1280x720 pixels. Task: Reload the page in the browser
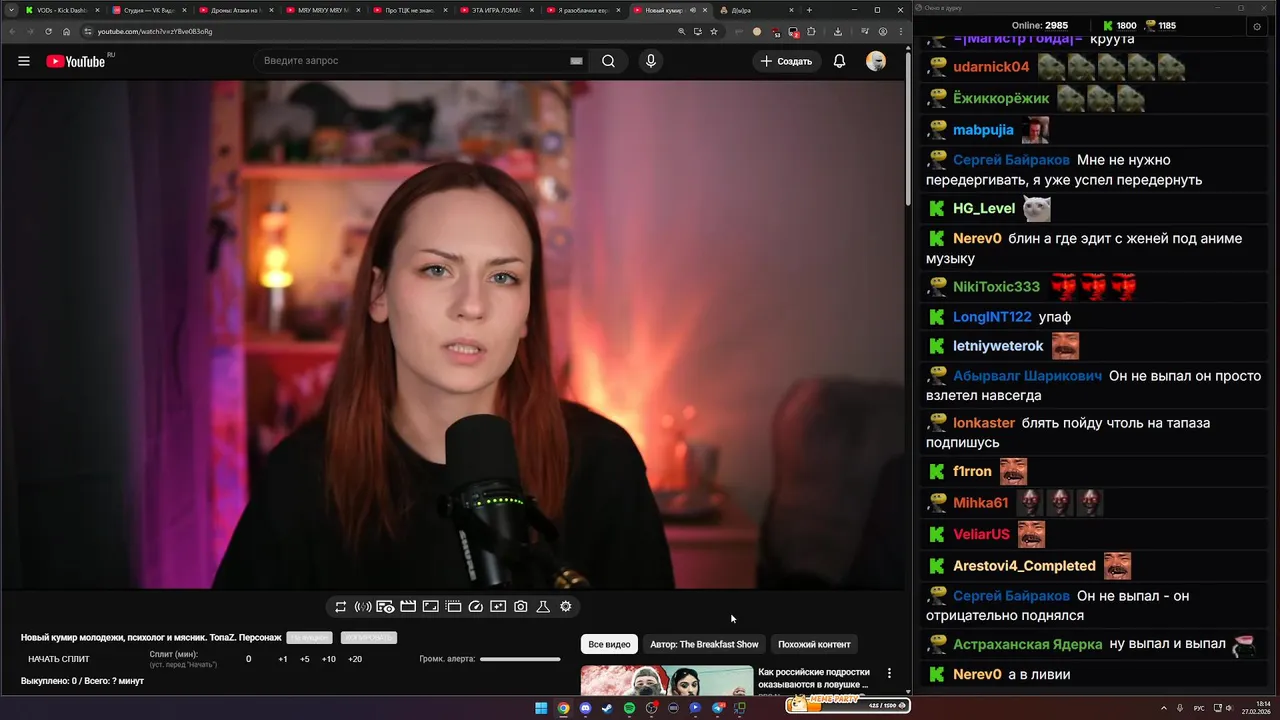(x=48, y=31)
